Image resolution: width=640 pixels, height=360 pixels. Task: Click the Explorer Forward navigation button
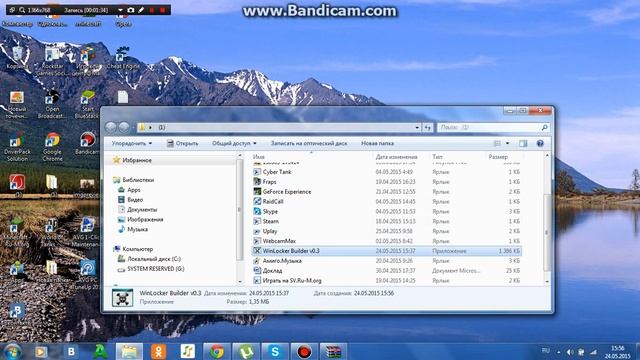[x=124, y=127]
